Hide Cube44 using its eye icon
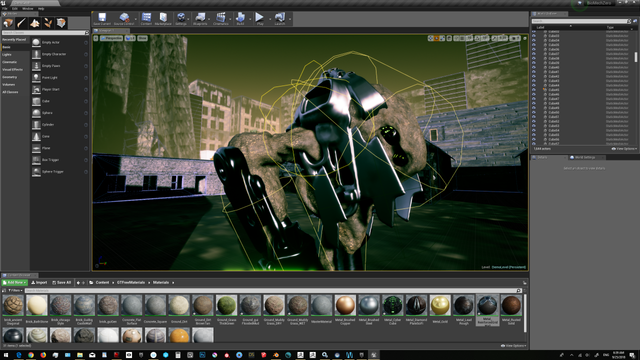 pos(534,85)
